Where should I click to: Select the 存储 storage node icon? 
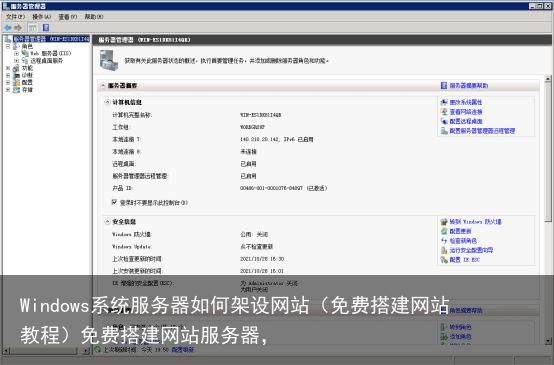[16, 90]
